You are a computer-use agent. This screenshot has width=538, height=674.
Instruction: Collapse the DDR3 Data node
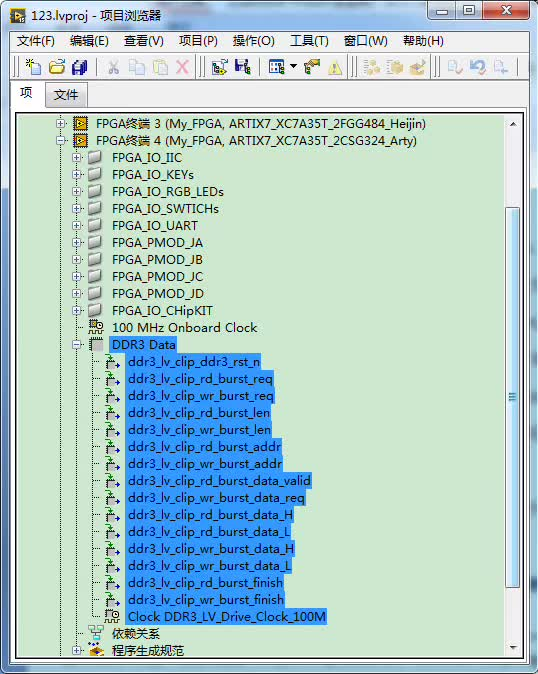tap(77, 344)
